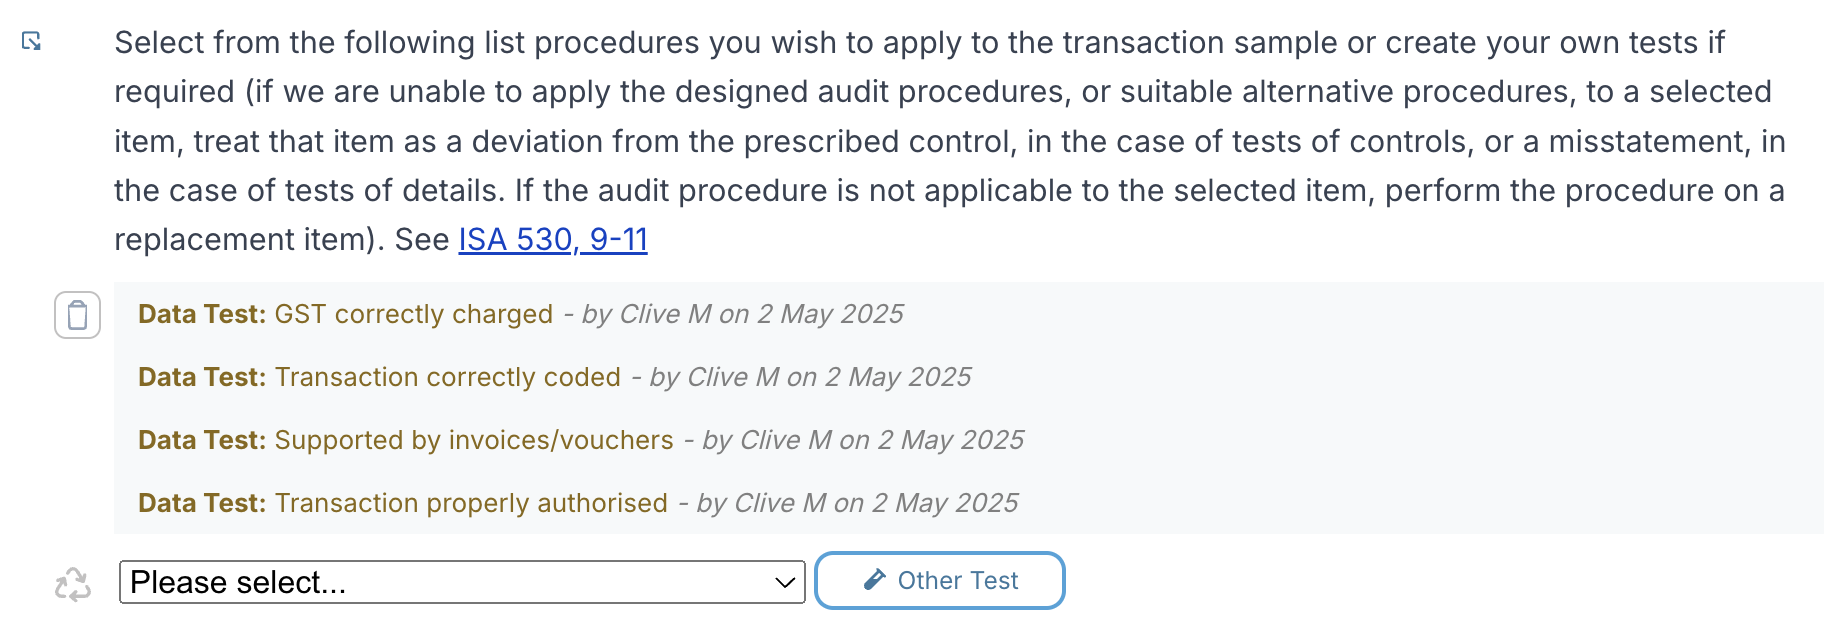This screenshot has width=1838, height=634.
Task: Select GST correctly charged data test
Action: click(x=414, y=314)
